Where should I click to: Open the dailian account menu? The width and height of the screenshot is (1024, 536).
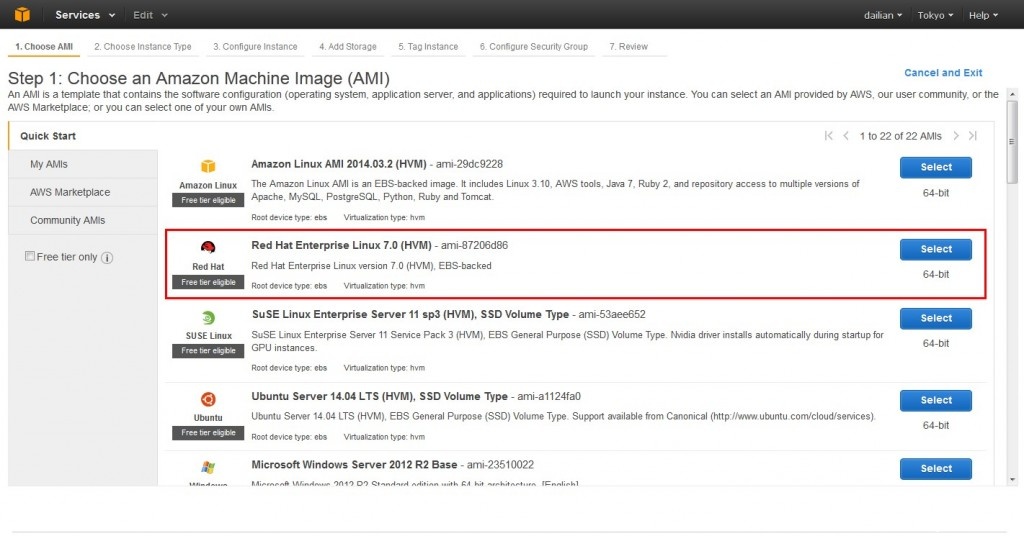[x=882, y=15]
